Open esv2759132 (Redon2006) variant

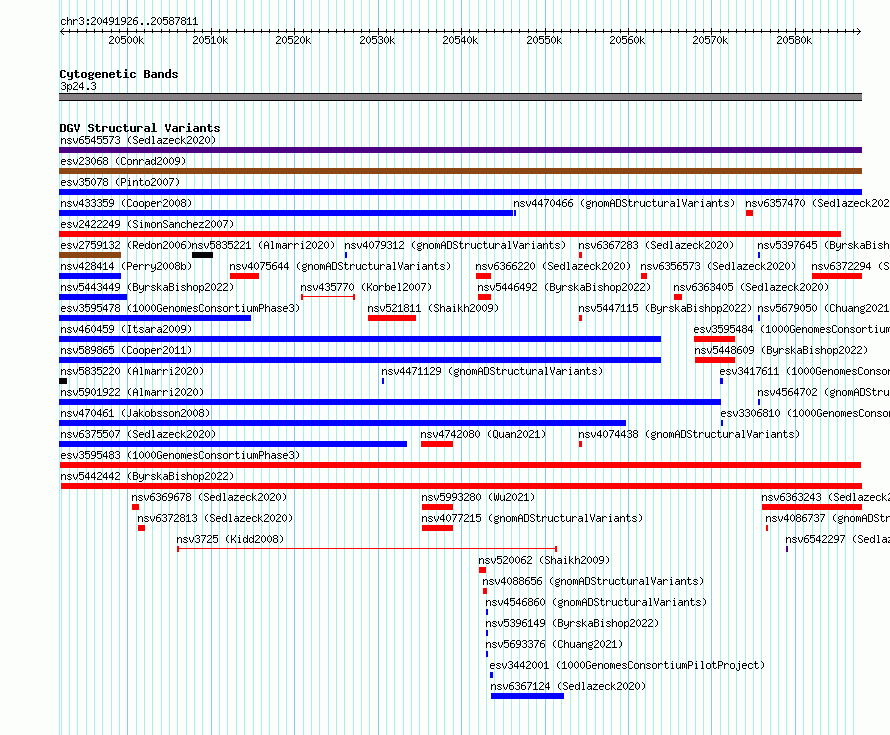(126, 245)
